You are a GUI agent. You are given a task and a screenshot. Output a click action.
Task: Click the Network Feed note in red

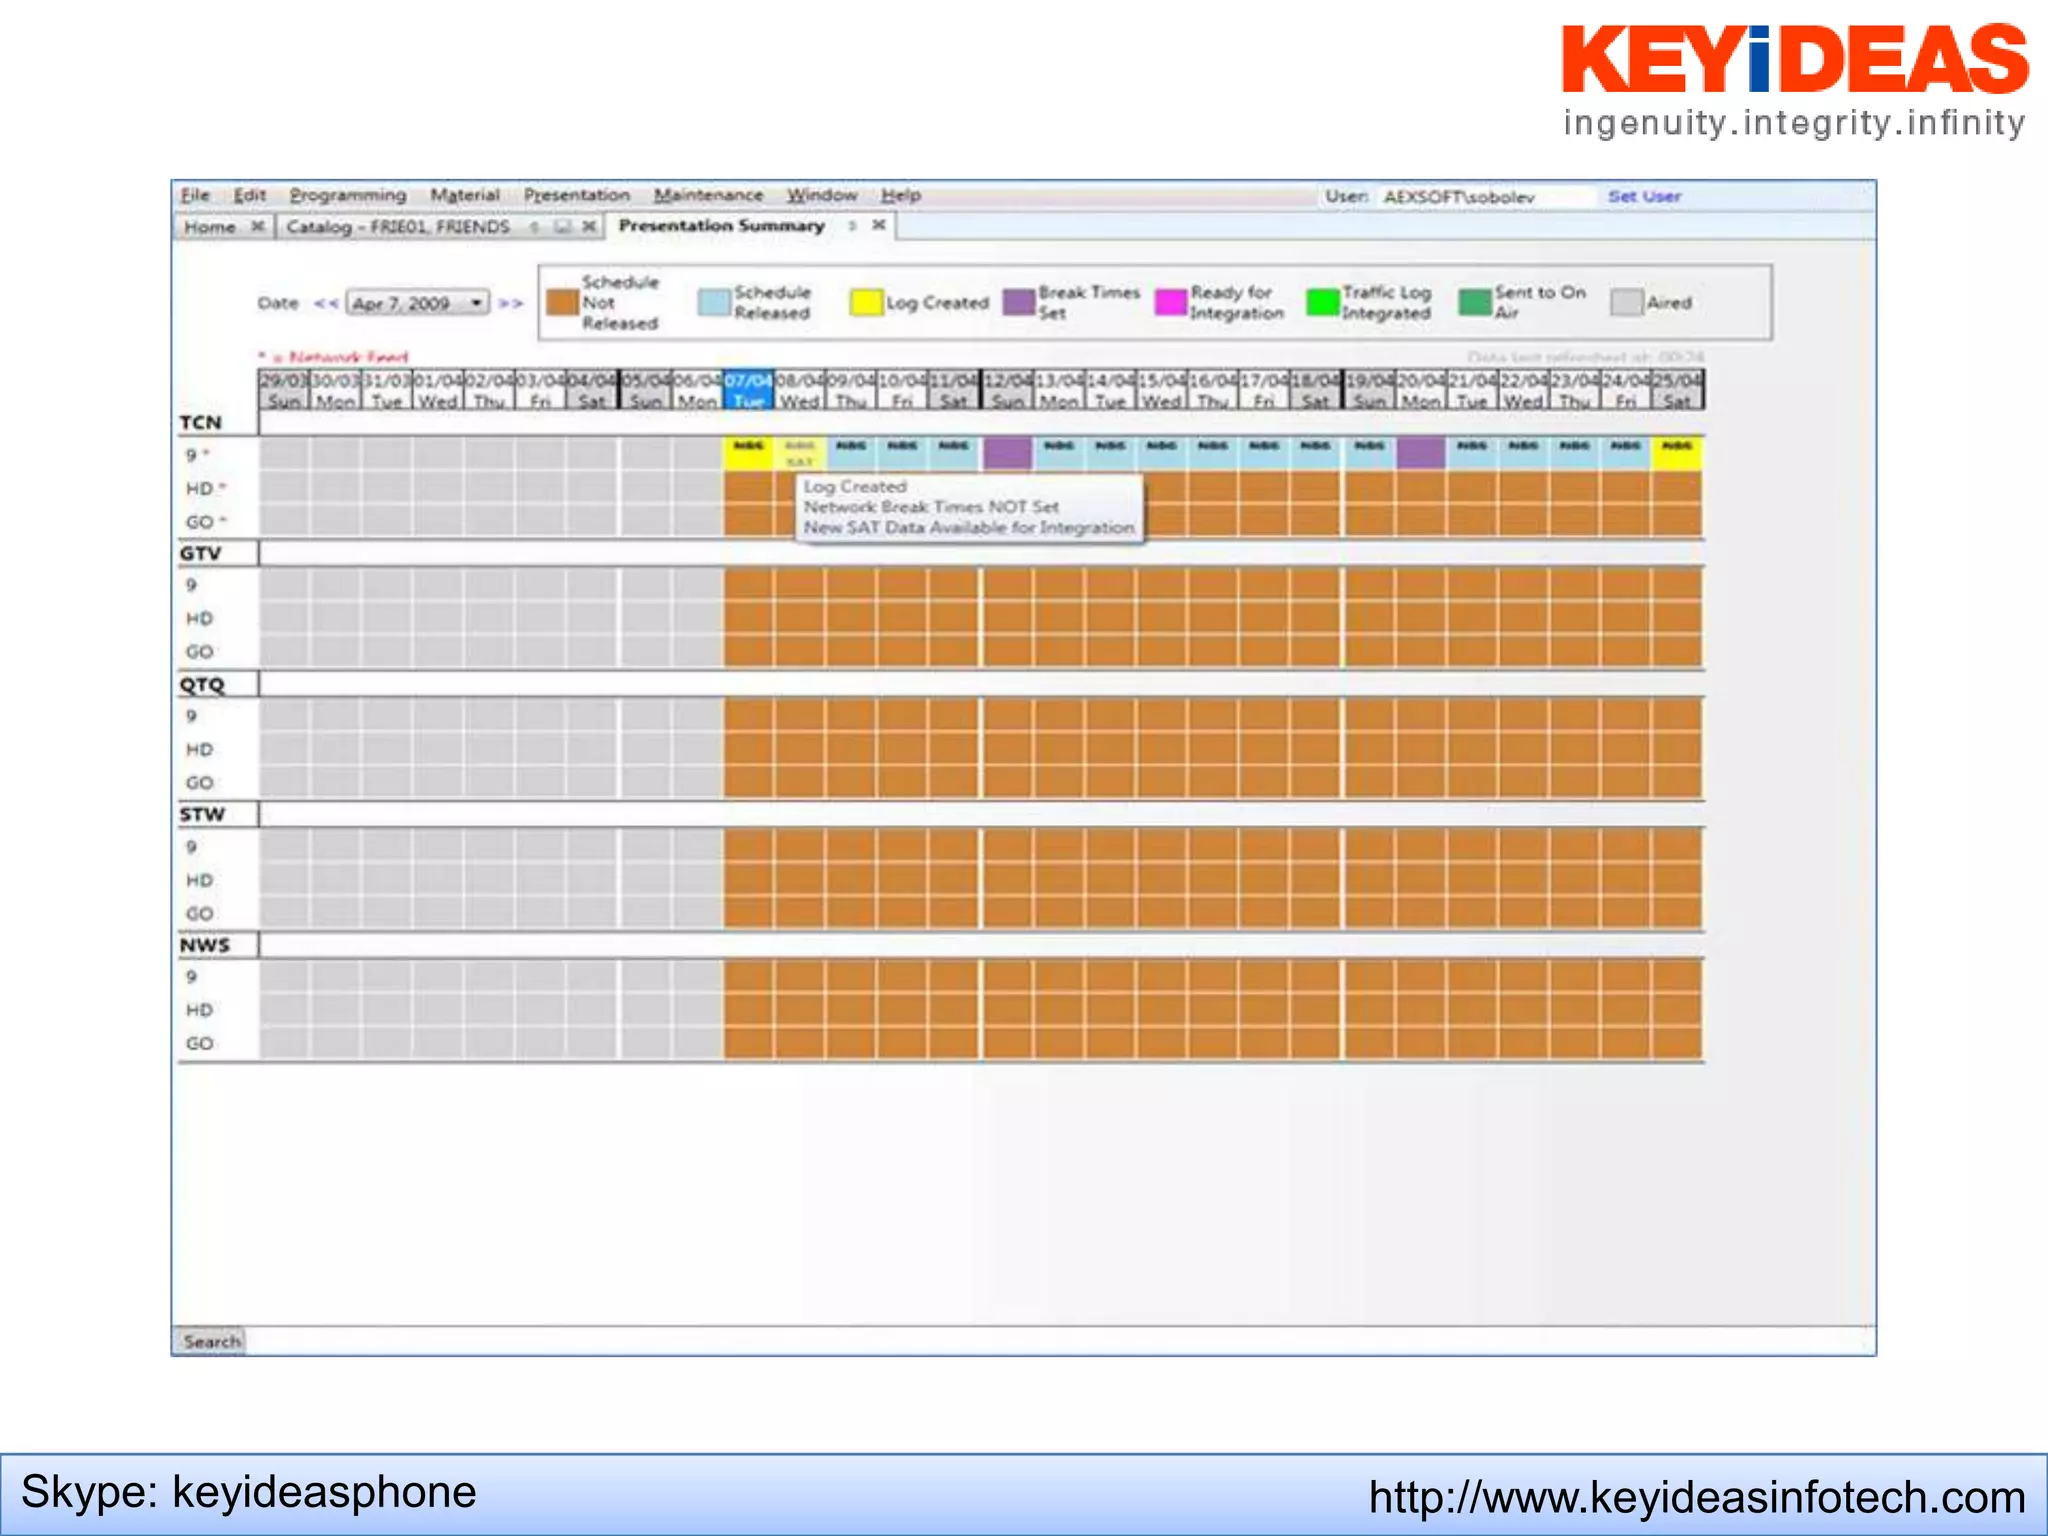[334, 357]
